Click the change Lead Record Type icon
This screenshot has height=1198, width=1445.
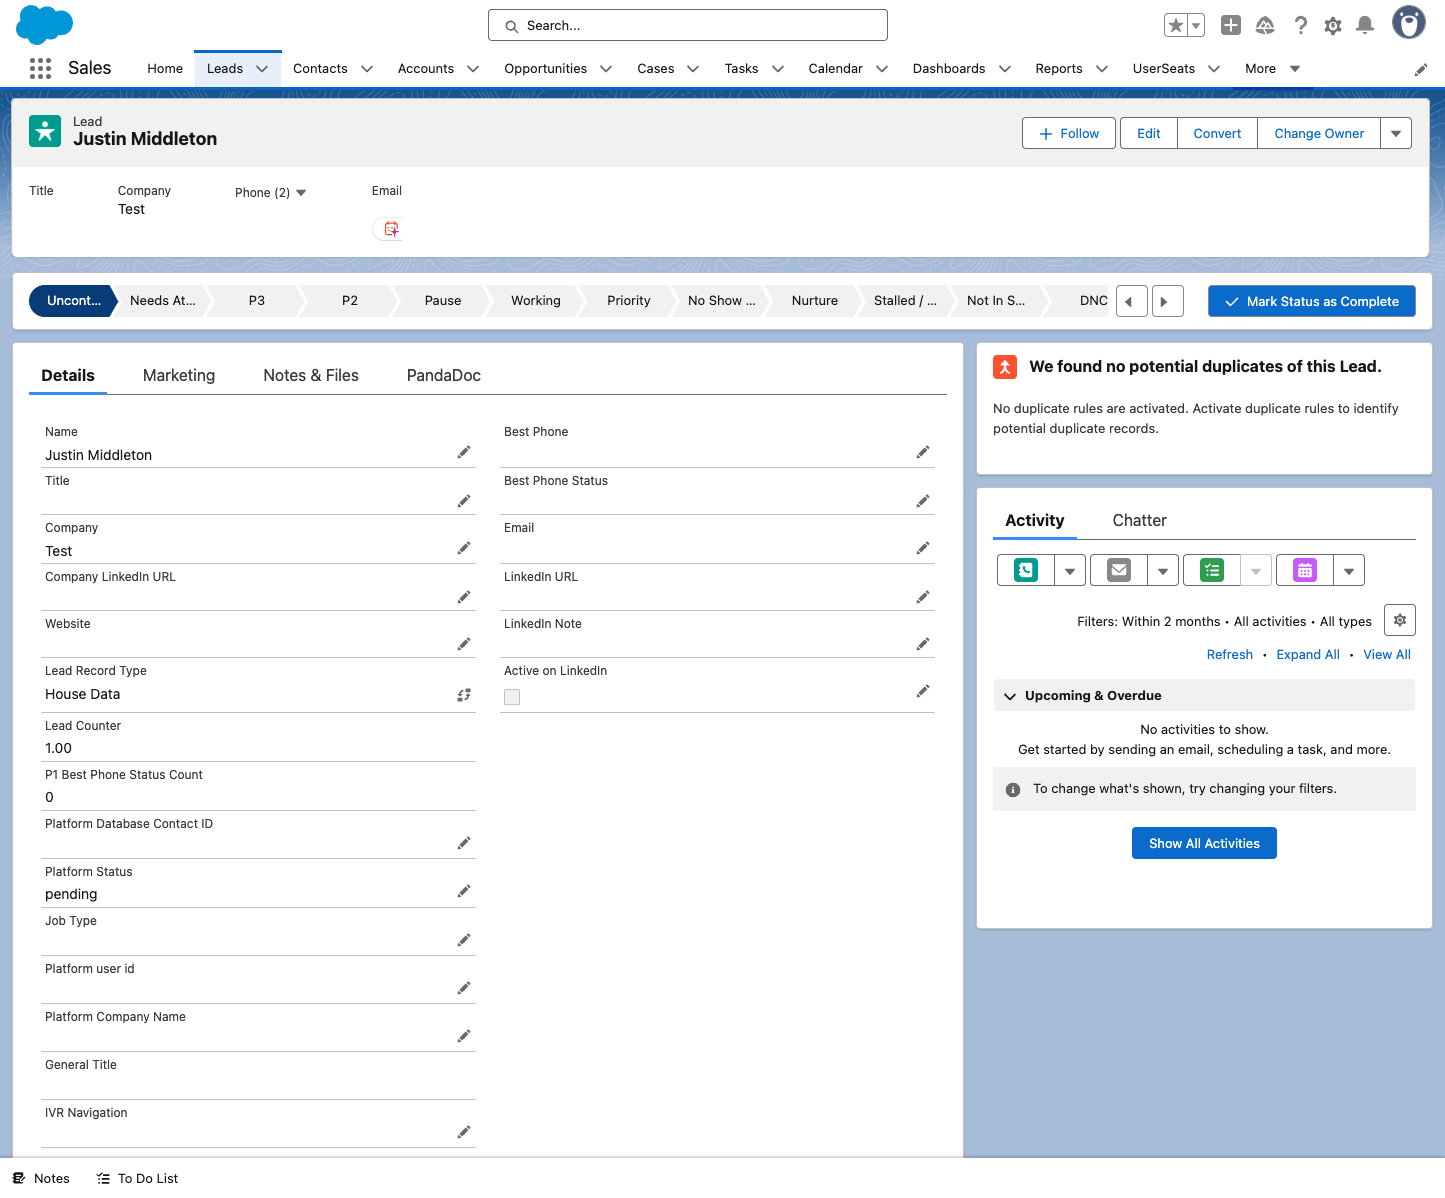click(x=464, y=695)
